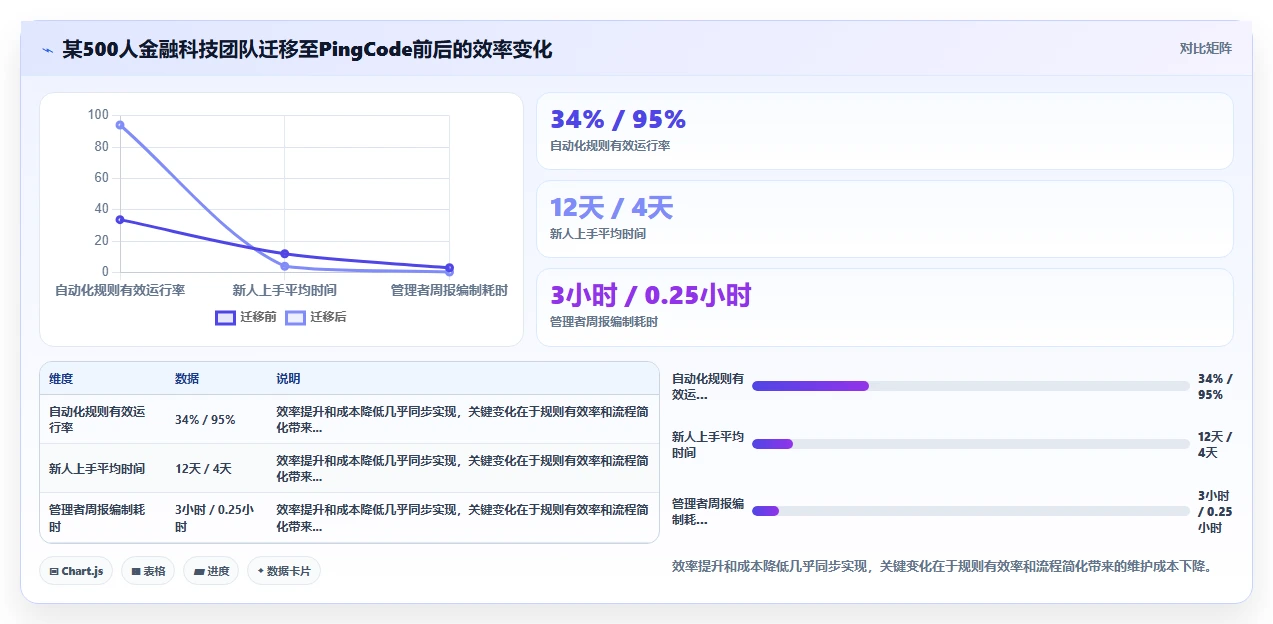Toggle the 迁移后 legend series
1273x624 pixels.
(x=316, y=317)
